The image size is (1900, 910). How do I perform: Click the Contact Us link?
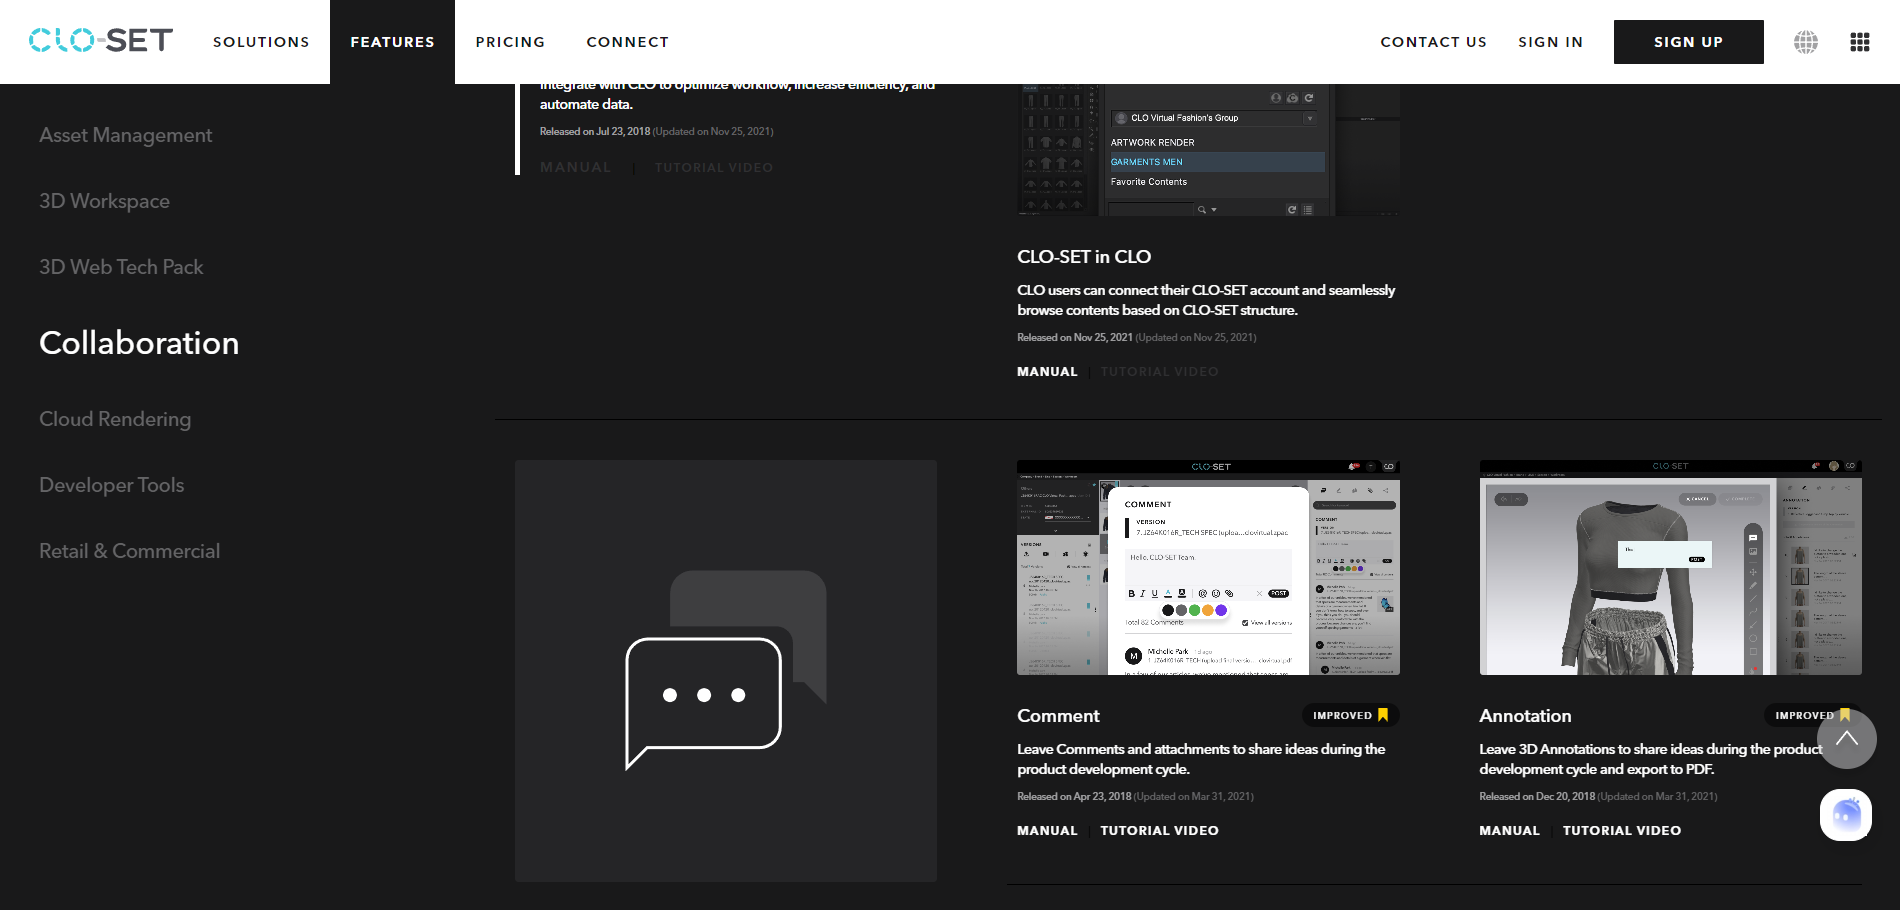pos(1433,42)
